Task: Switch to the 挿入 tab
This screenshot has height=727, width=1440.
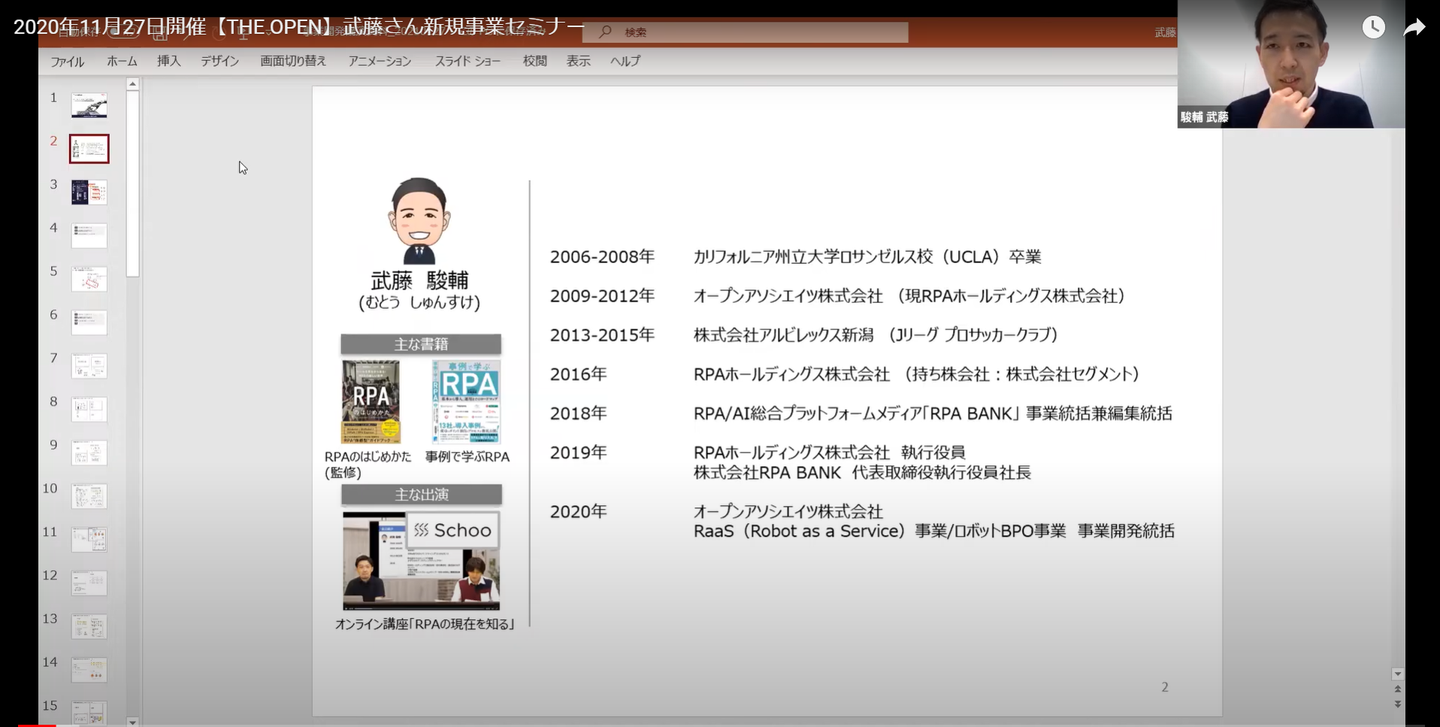Action: 169,61
